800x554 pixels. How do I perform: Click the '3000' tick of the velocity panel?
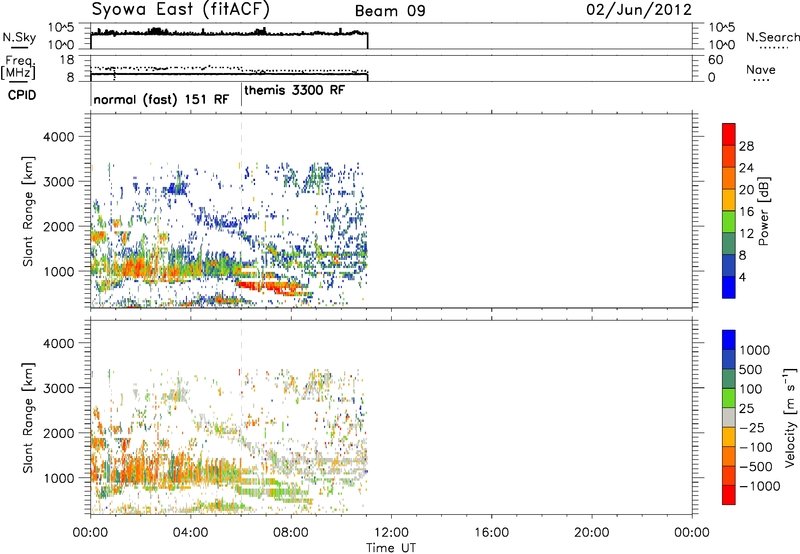click(x=58, y=388)
